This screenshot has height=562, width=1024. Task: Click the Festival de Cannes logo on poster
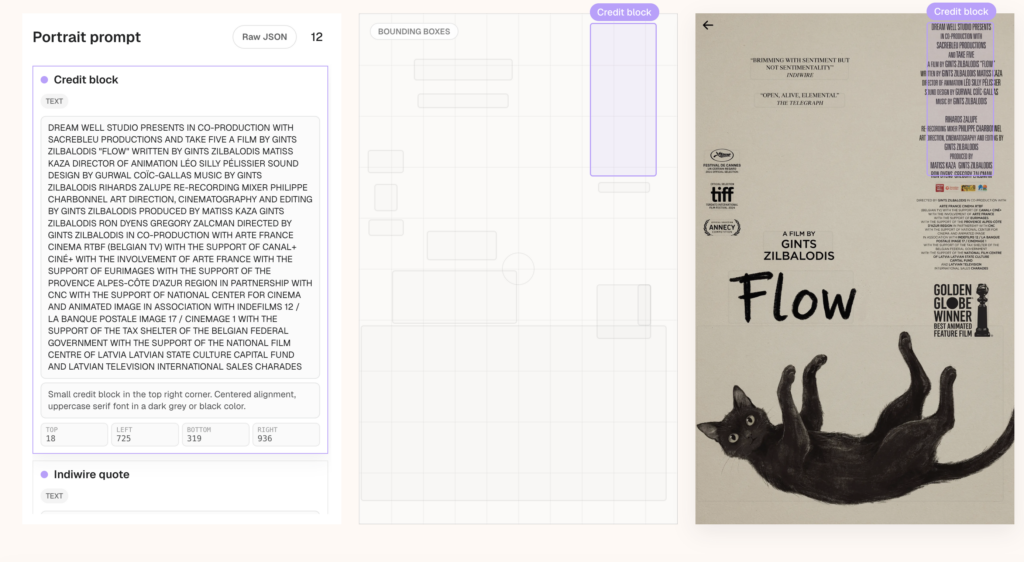(x=722, y=160)
